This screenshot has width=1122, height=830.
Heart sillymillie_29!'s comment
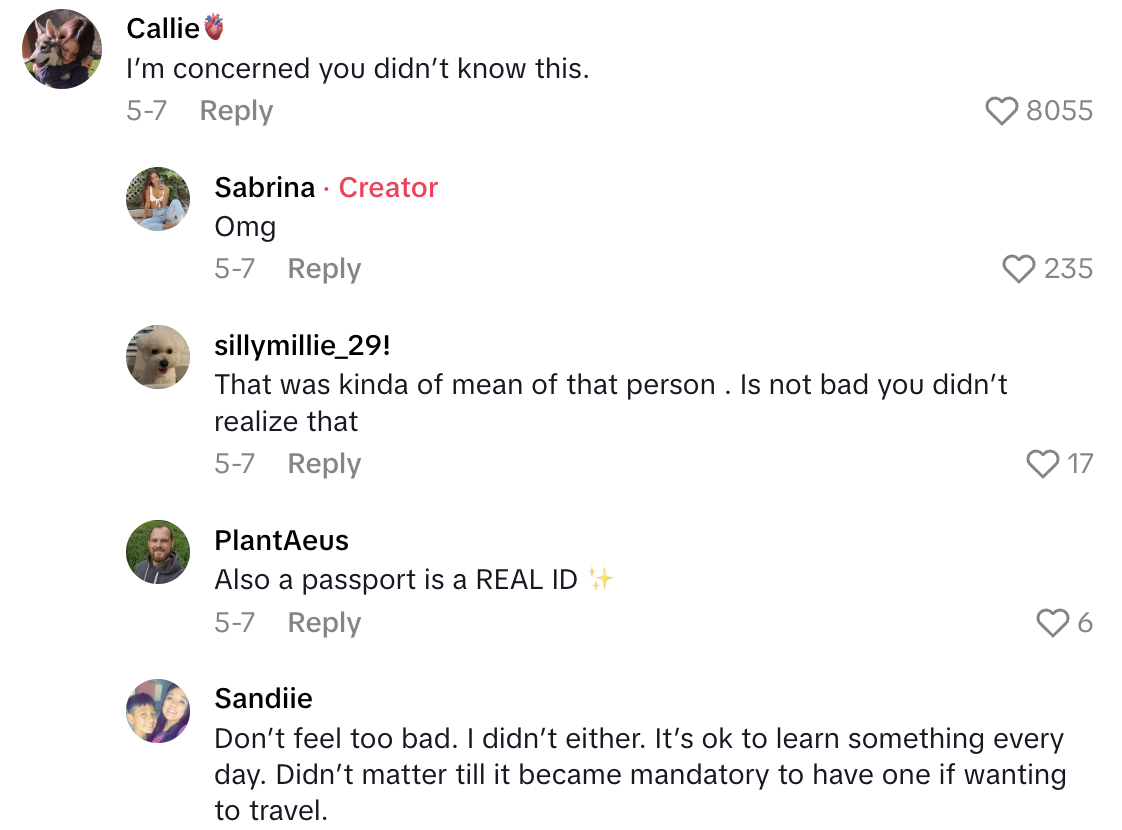pyautogui.click(x=1043, y=463)
